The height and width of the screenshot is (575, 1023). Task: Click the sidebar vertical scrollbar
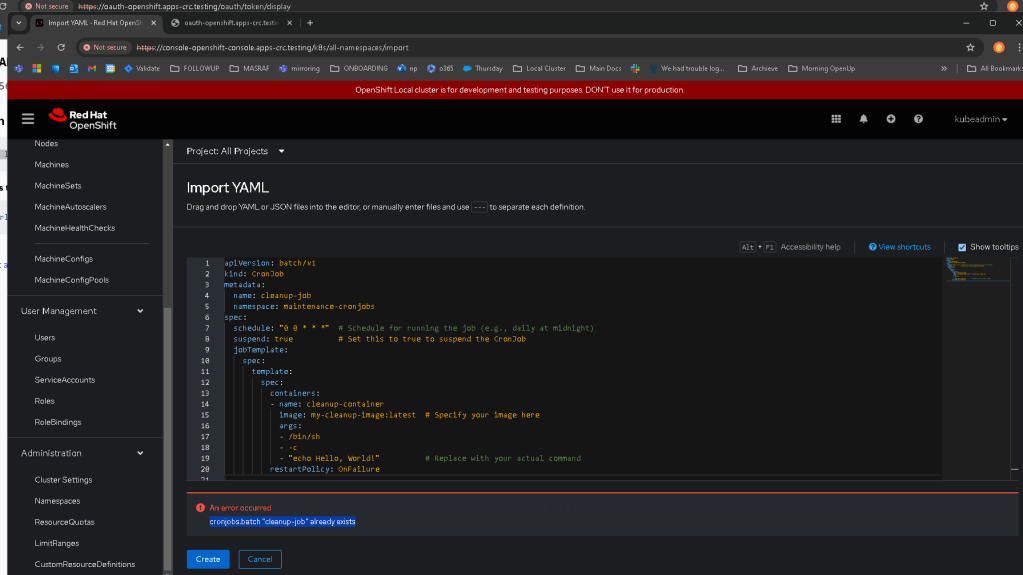[168, 437]
